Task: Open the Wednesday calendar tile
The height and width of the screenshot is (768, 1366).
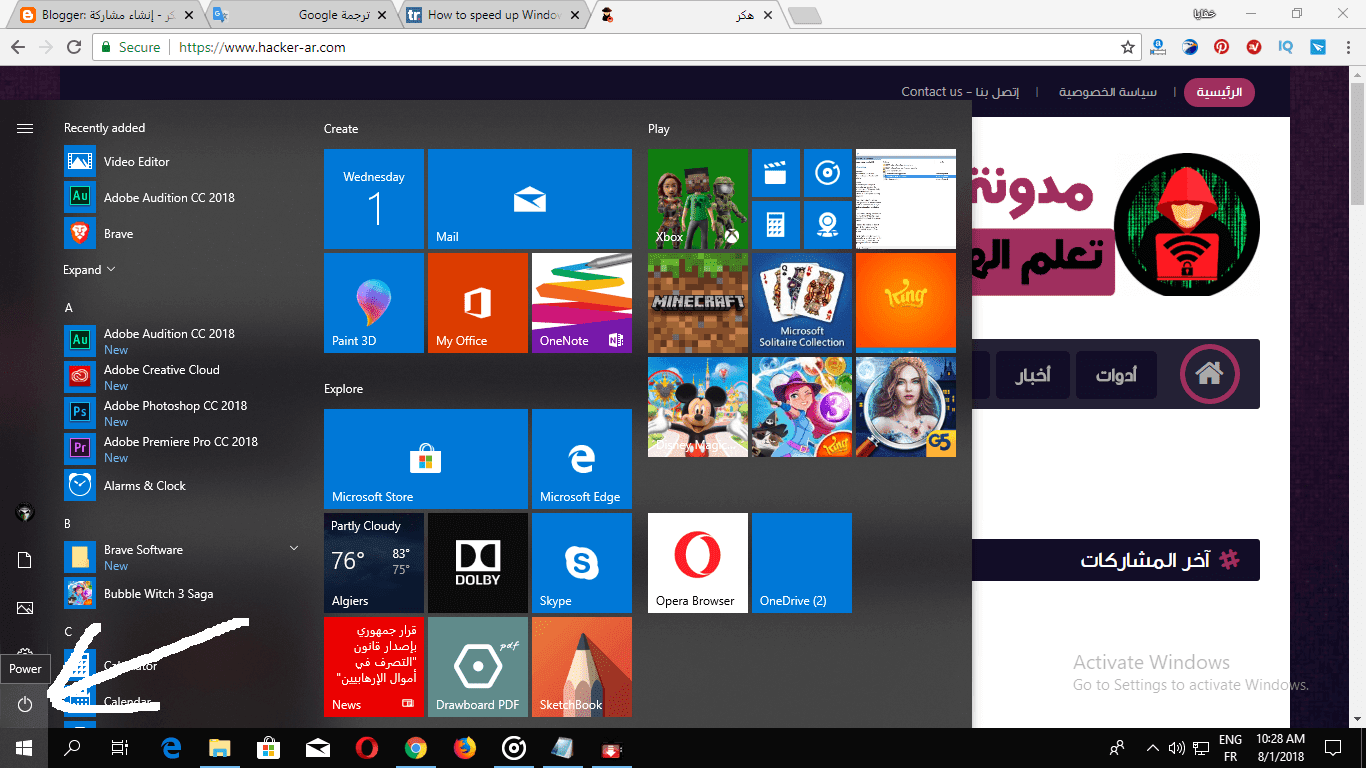Action: pos(374,199)
